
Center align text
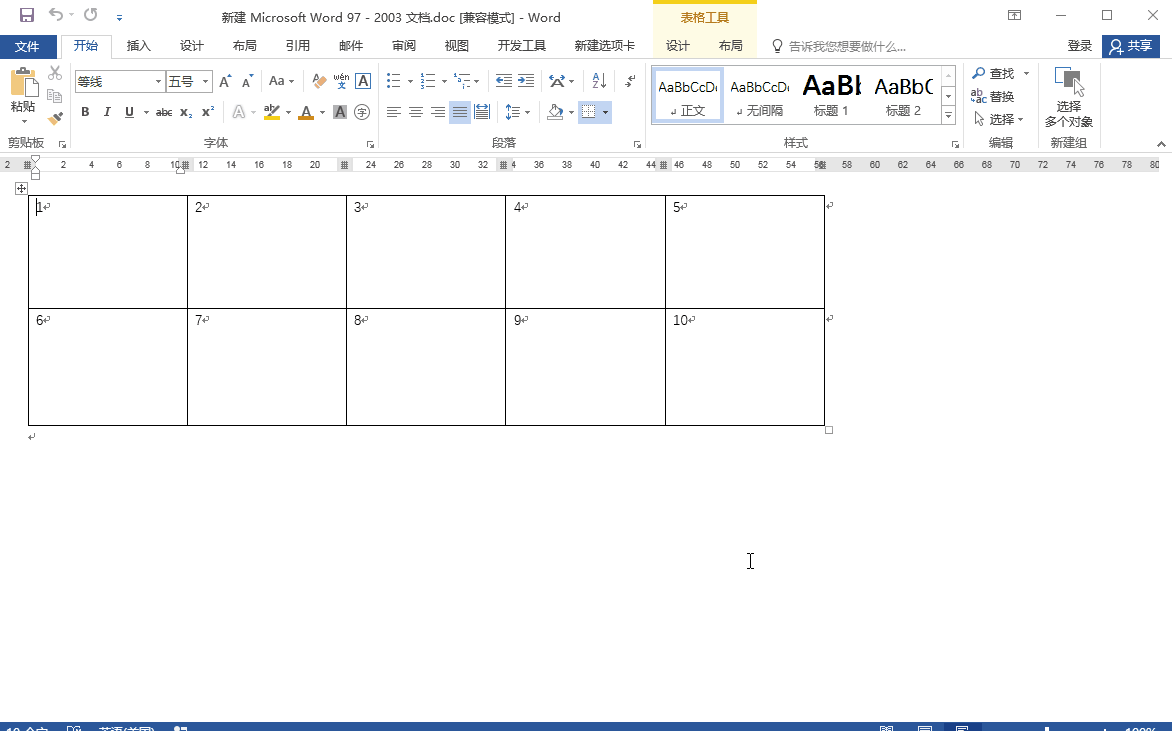416,112
